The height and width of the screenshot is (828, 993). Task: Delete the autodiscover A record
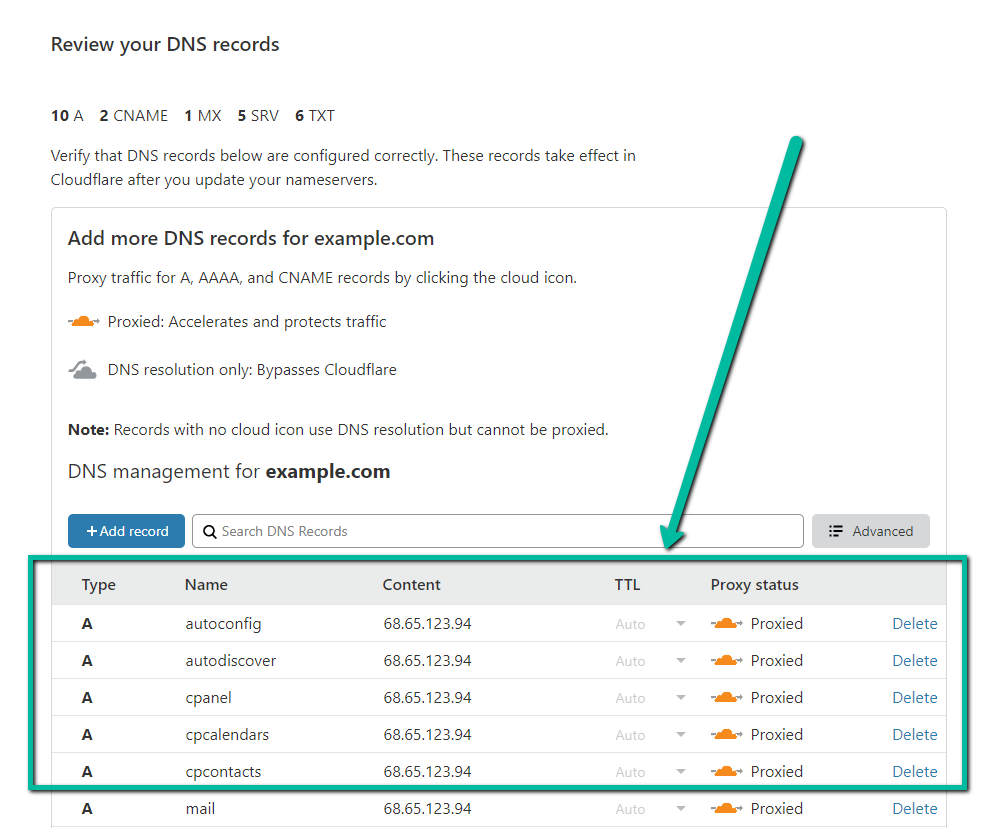[914, 660]
